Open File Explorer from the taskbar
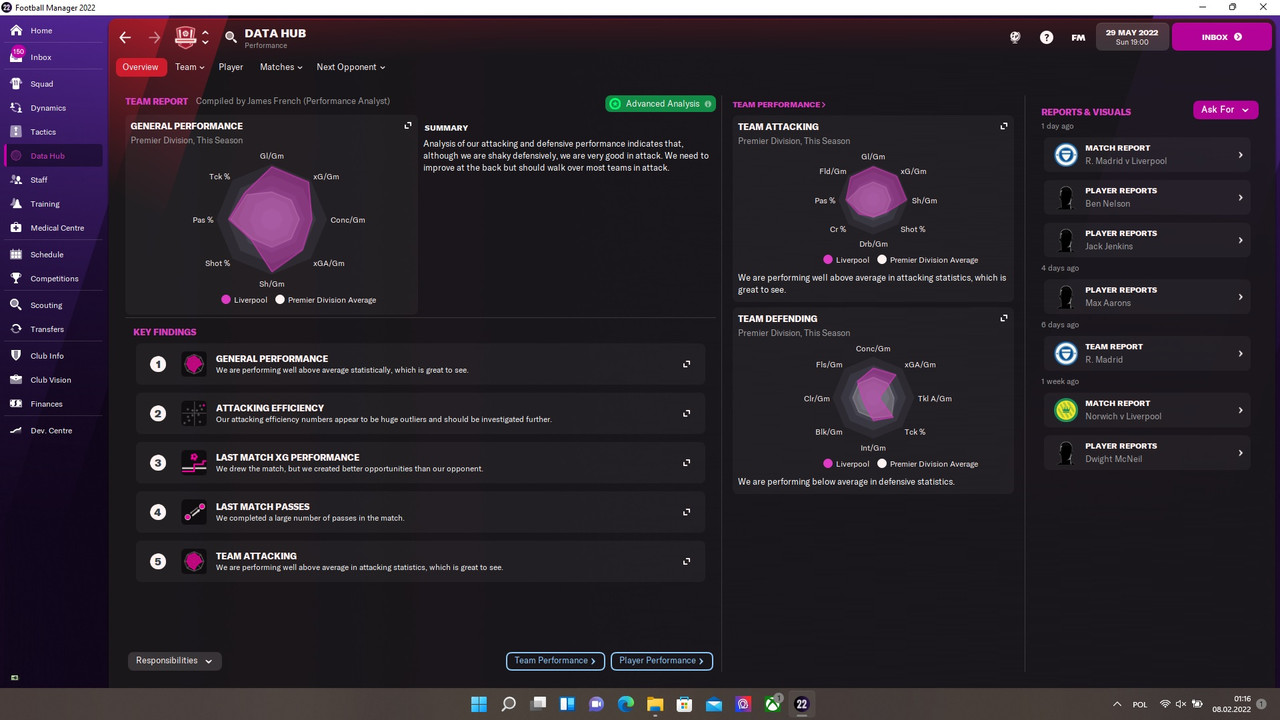 [655, 704]
